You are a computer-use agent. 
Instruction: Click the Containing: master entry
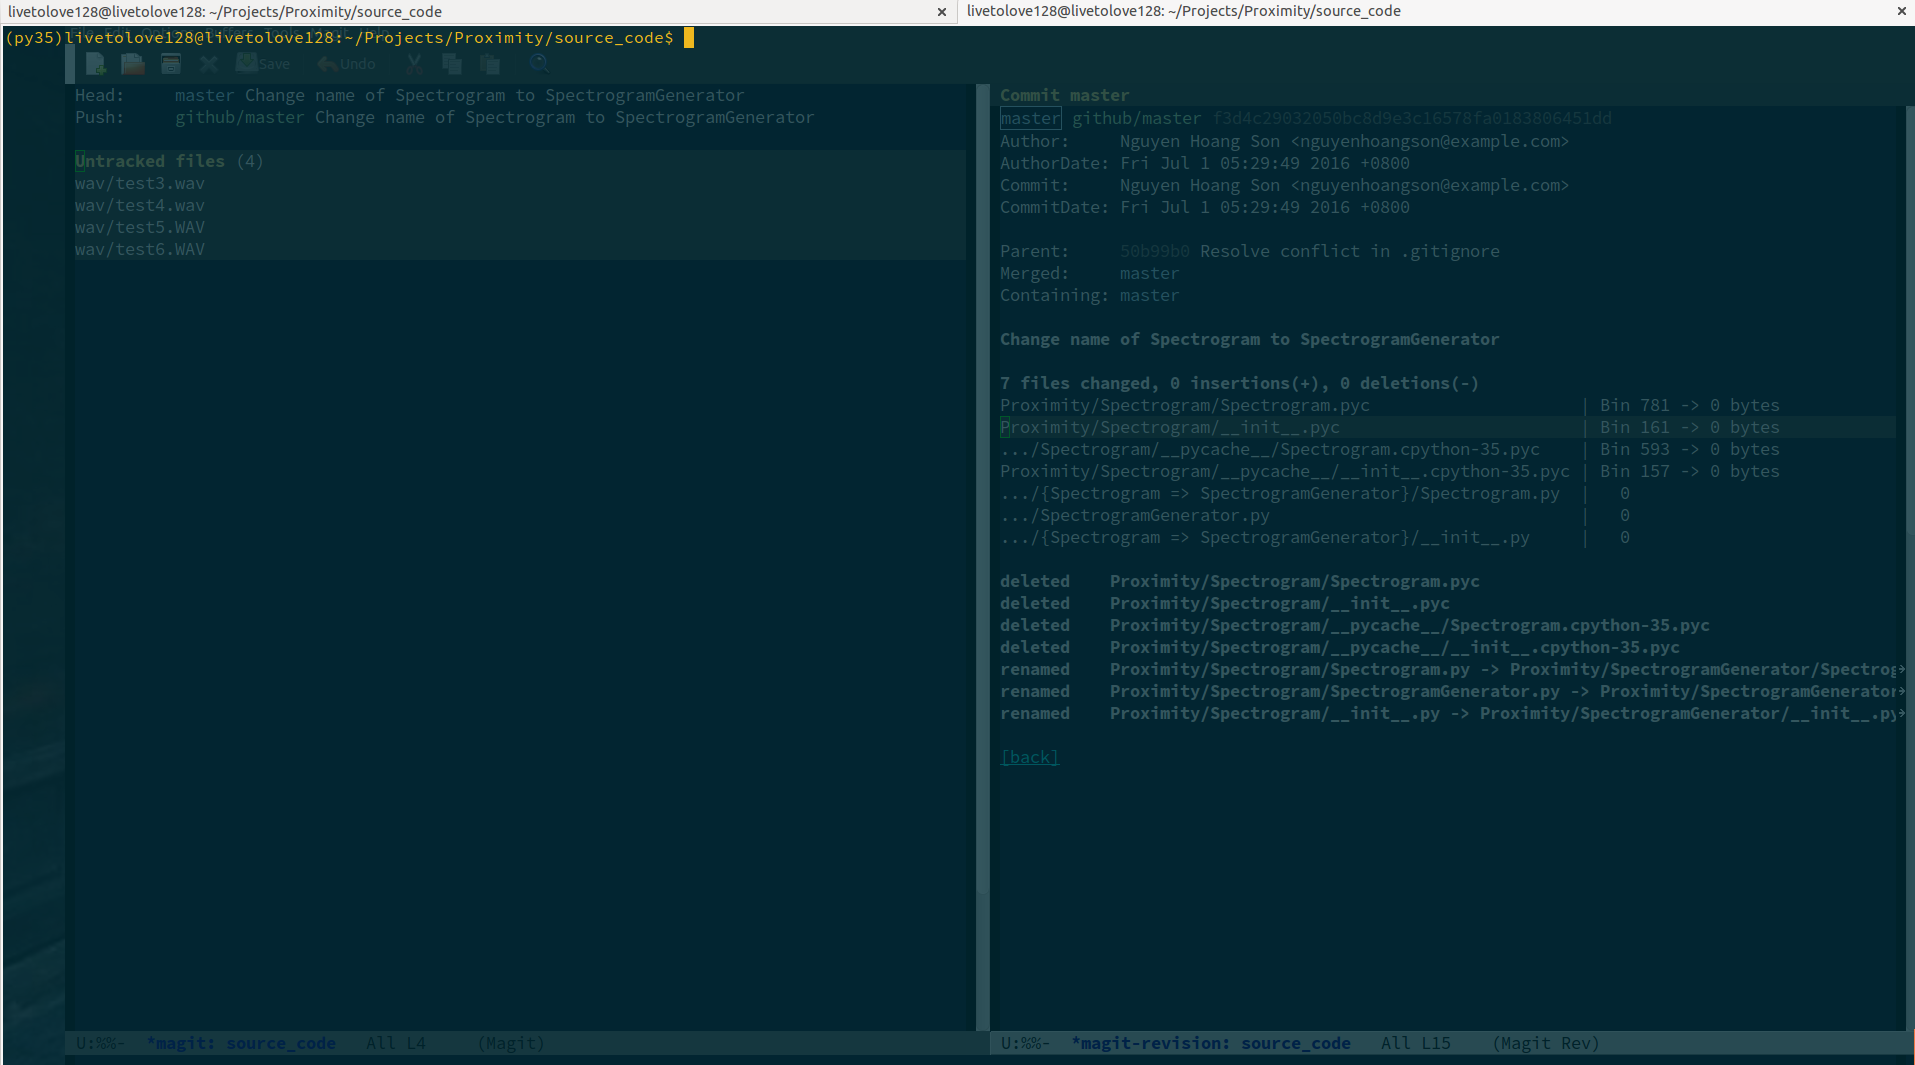tap(1090, 295)
